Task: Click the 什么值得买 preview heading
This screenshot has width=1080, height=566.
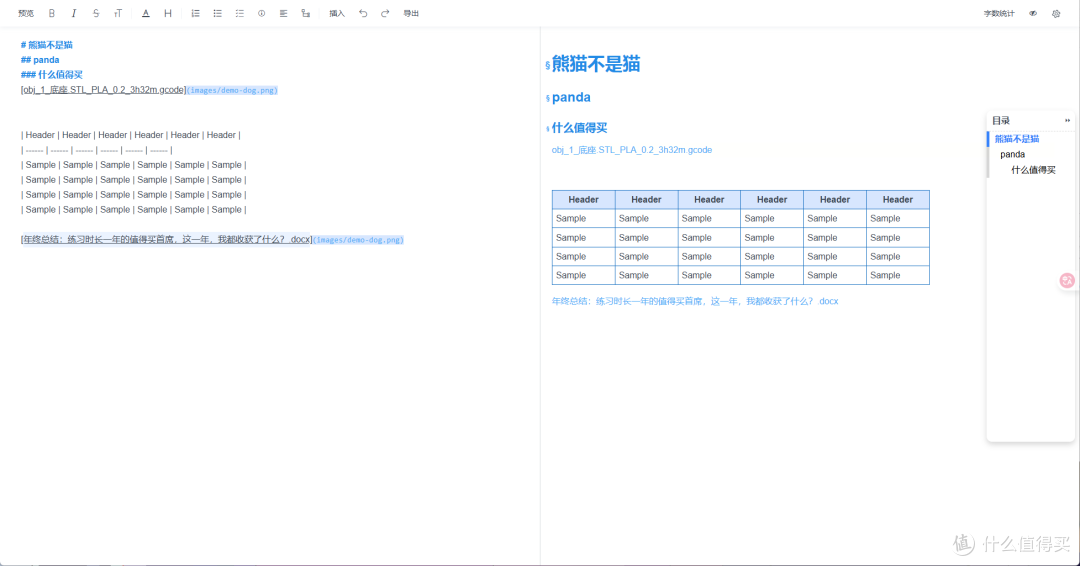Action: 579,128
